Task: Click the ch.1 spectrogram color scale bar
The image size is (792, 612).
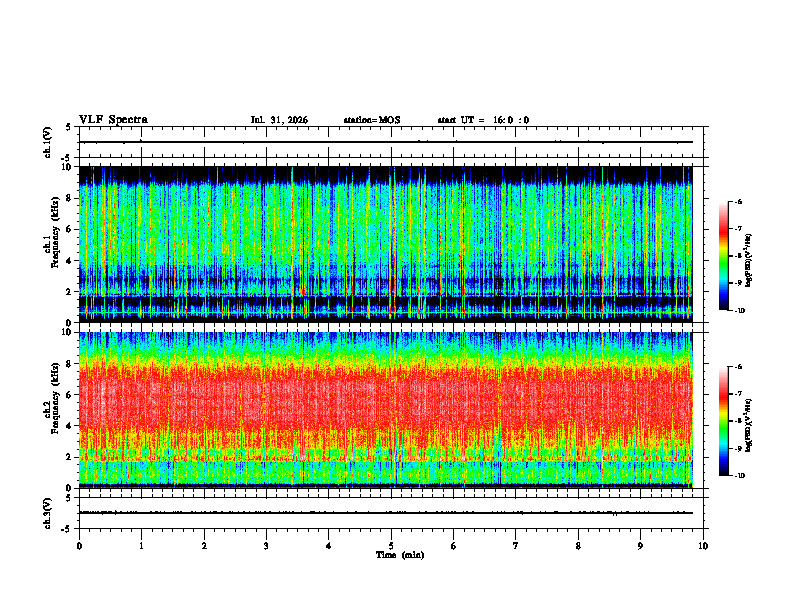Action: coord(723,256)
